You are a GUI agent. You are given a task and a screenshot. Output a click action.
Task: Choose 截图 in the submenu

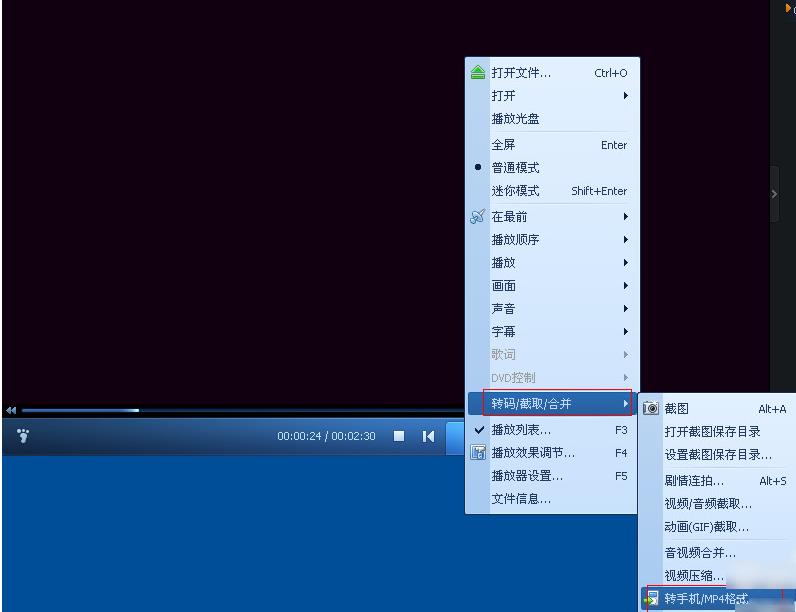click(x=717, y=409)
